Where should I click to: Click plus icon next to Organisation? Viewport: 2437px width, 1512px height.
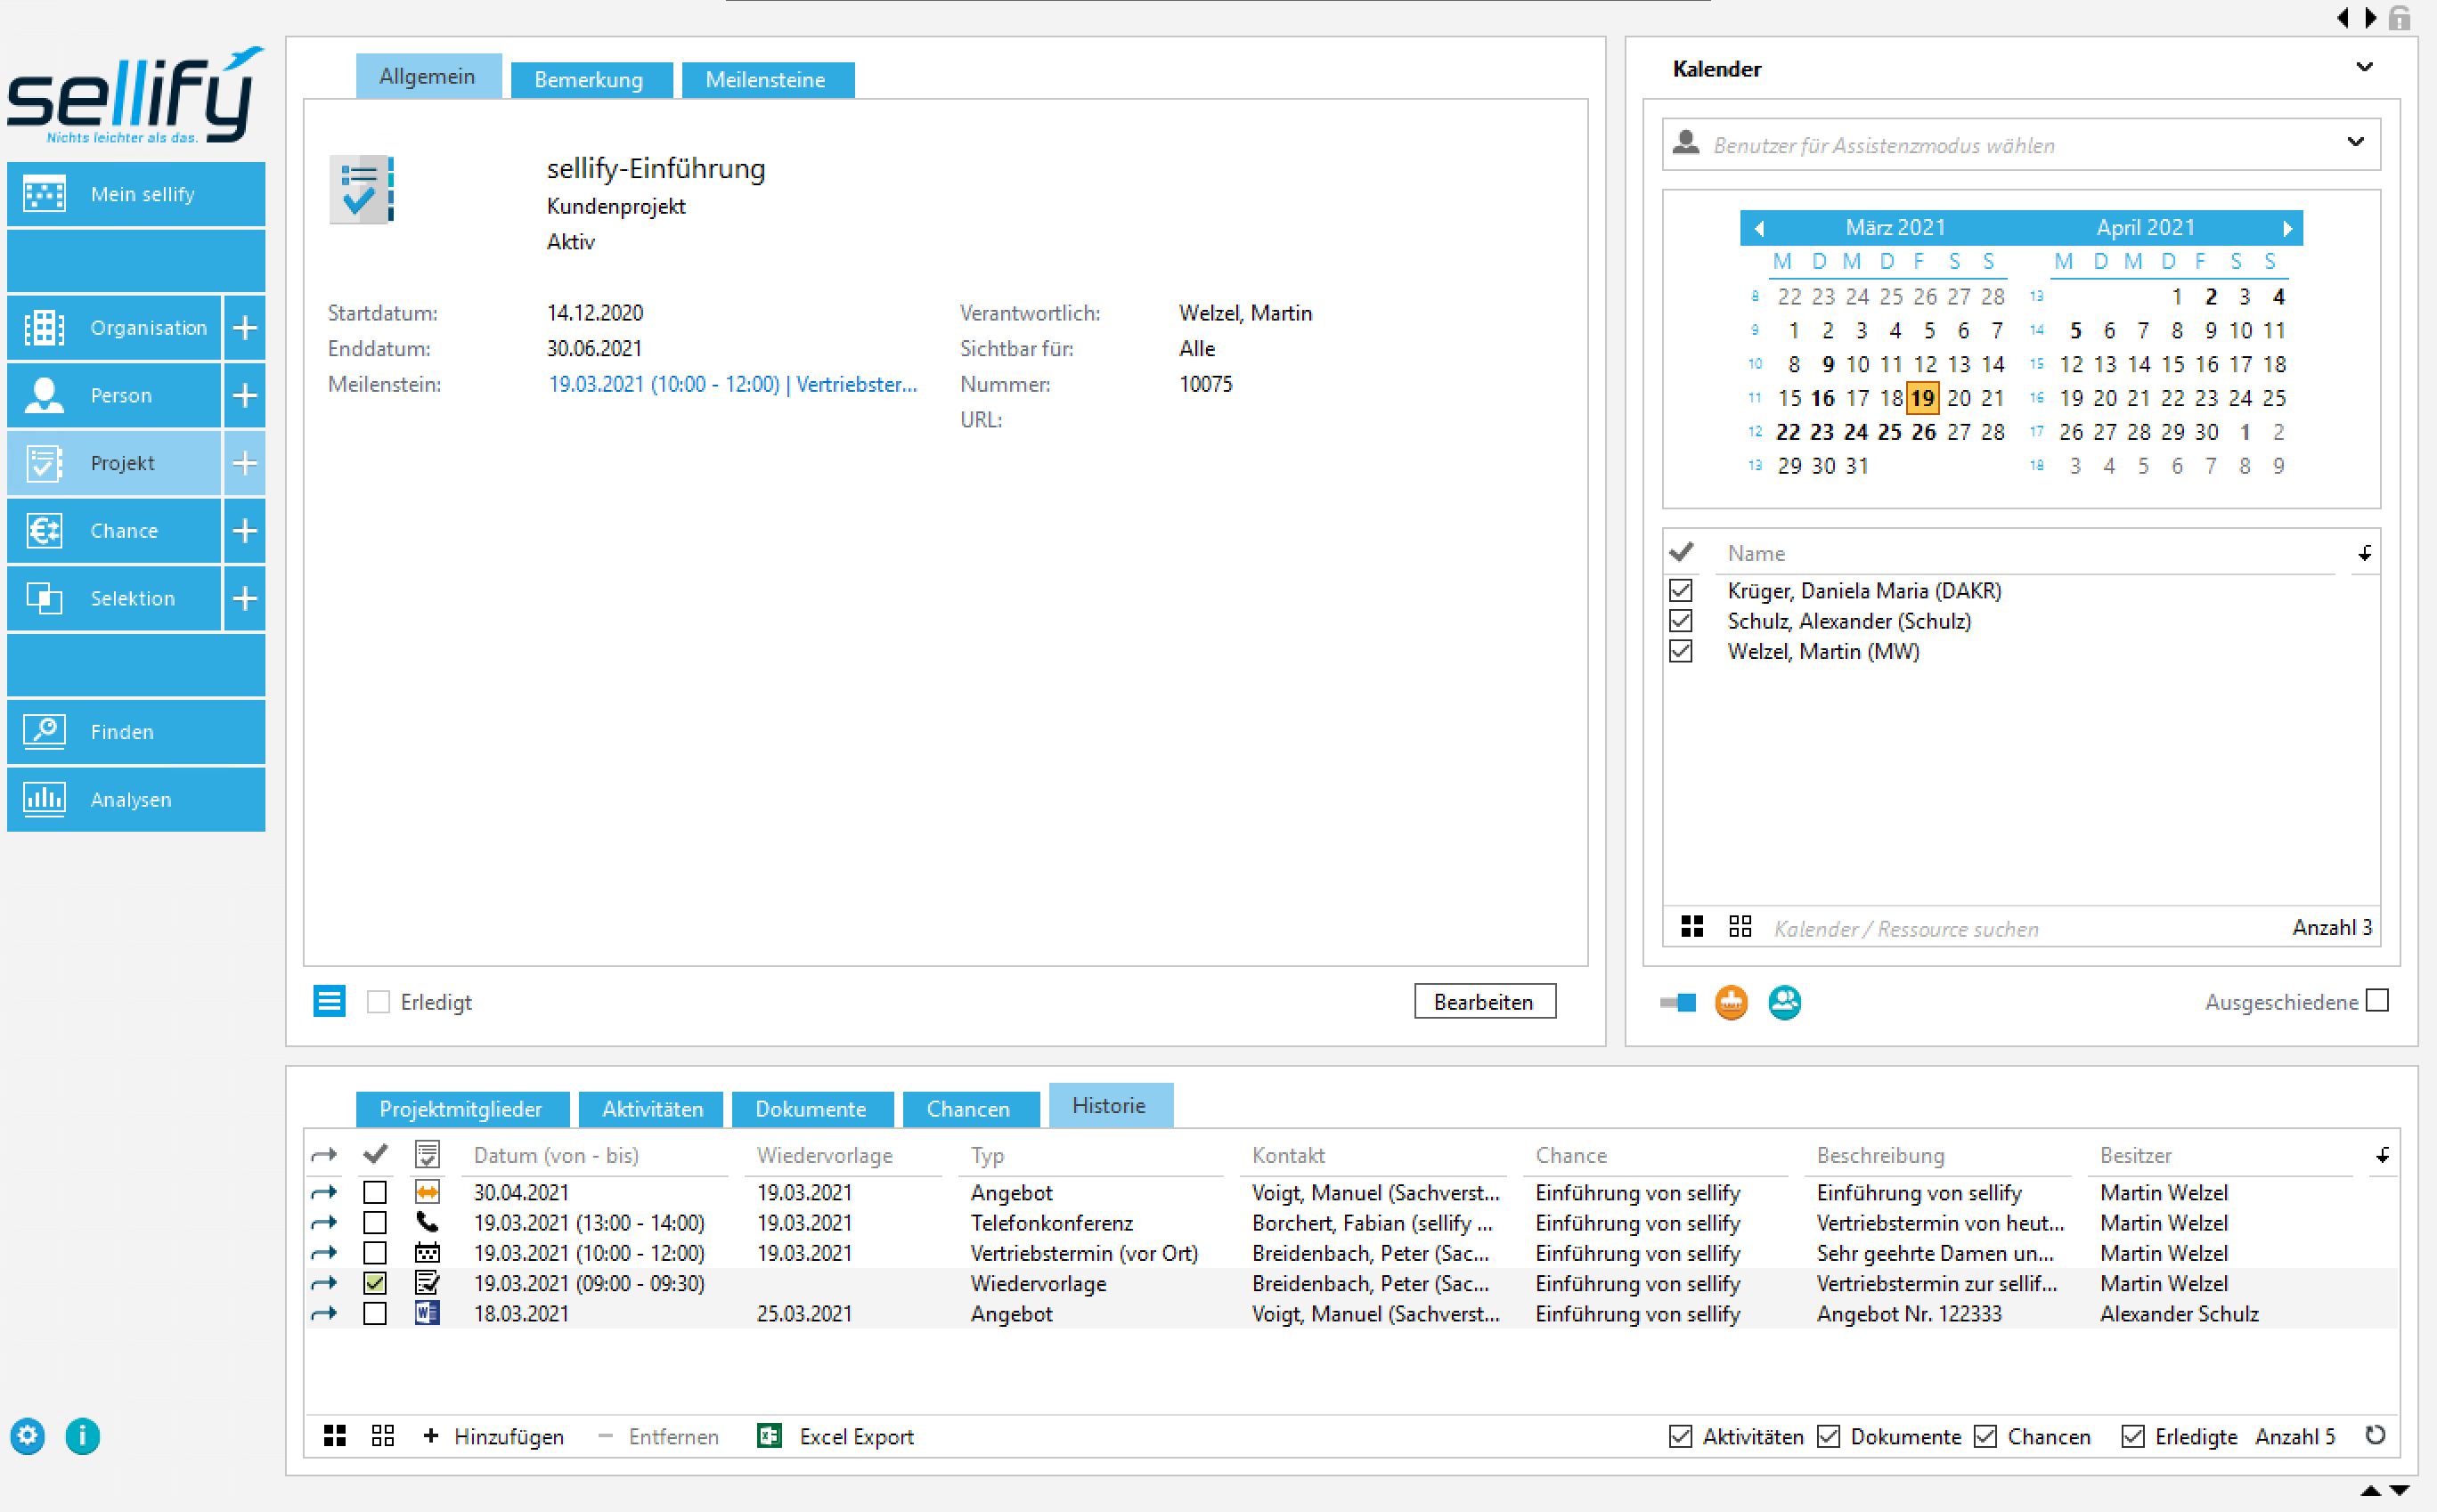[245, 328]
